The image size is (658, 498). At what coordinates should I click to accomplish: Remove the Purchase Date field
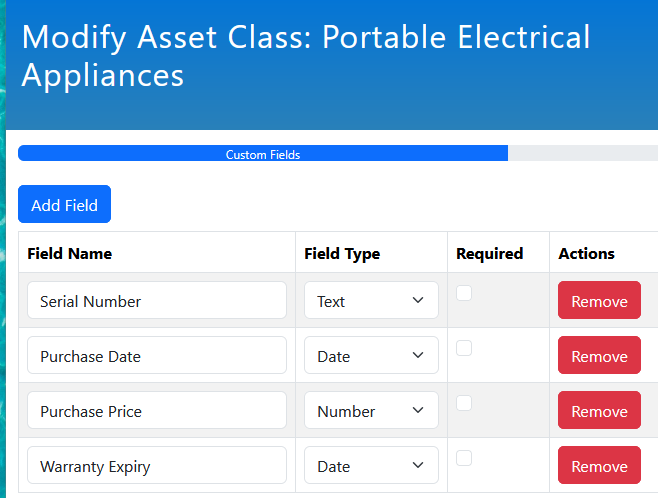599,356
